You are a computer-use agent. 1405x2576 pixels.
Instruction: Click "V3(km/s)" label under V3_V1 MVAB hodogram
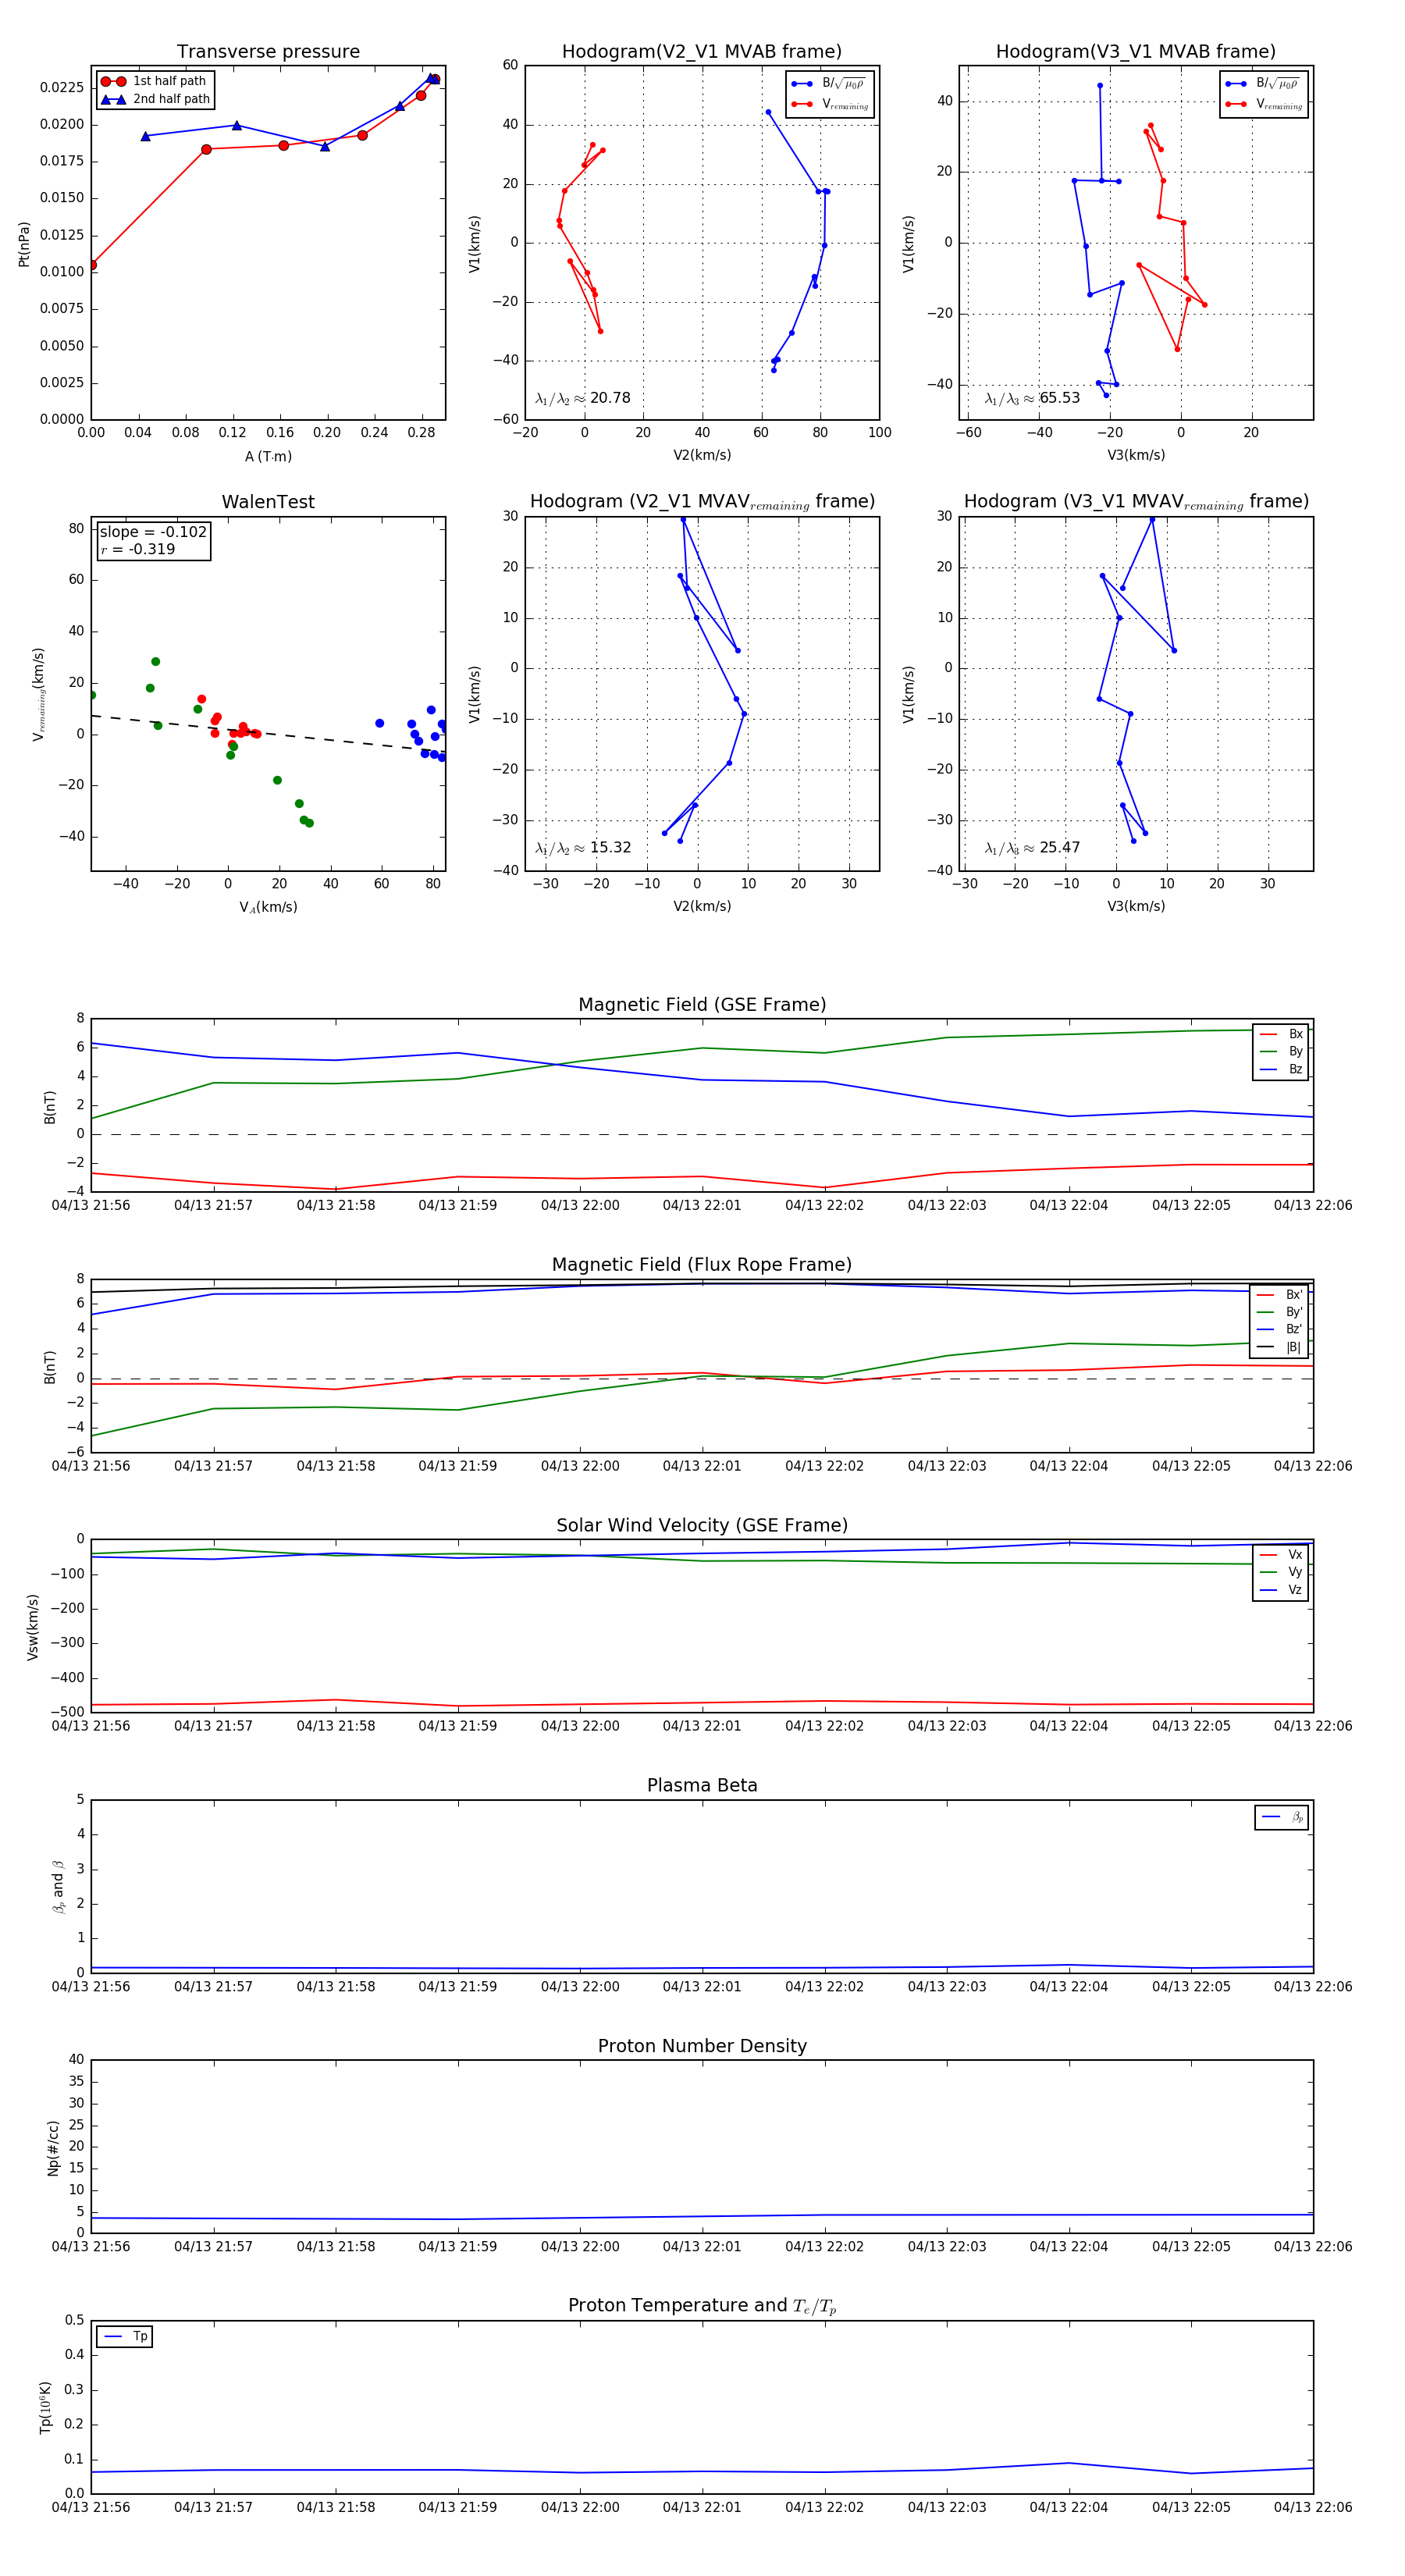1136,456
